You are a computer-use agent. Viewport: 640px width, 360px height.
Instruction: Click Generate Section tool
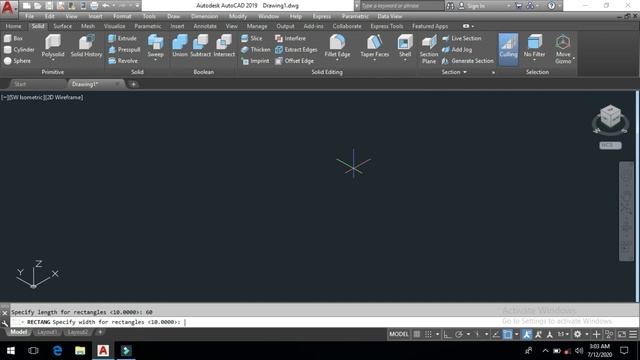pyautogui.click(x=468, y=61)
